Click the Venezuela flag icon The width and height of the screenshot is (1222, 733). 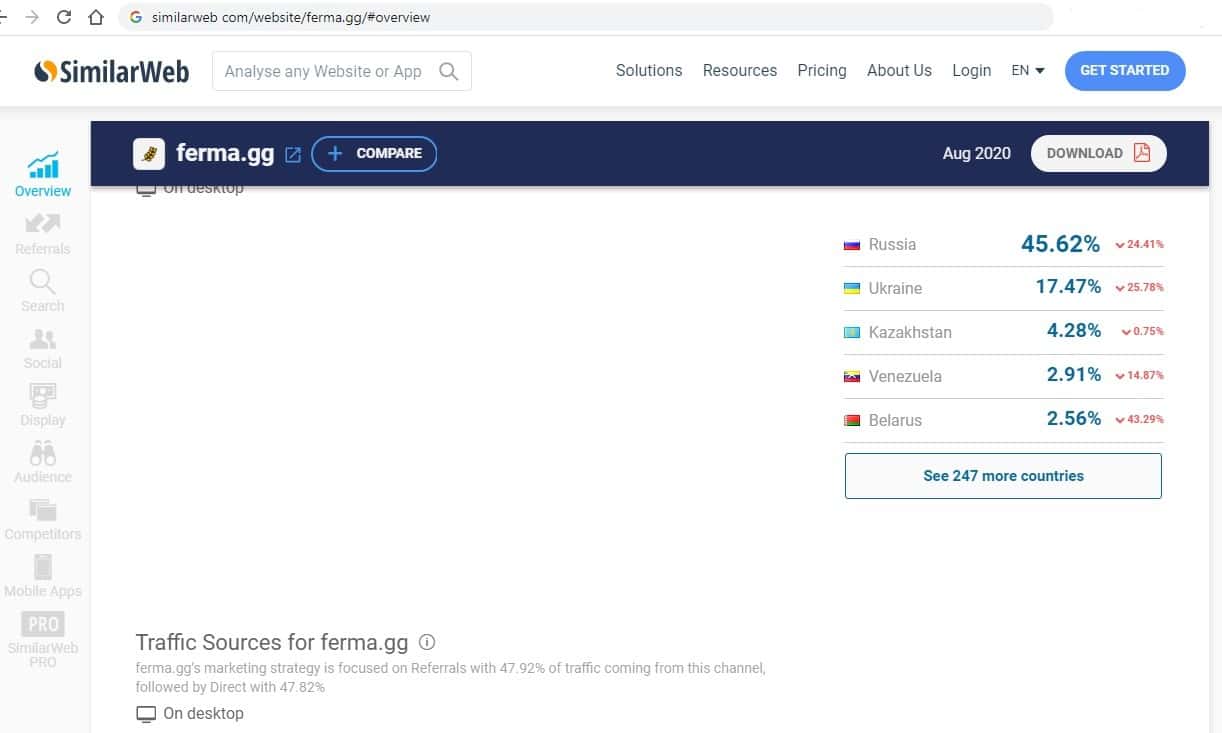click(x=852, y=377)
